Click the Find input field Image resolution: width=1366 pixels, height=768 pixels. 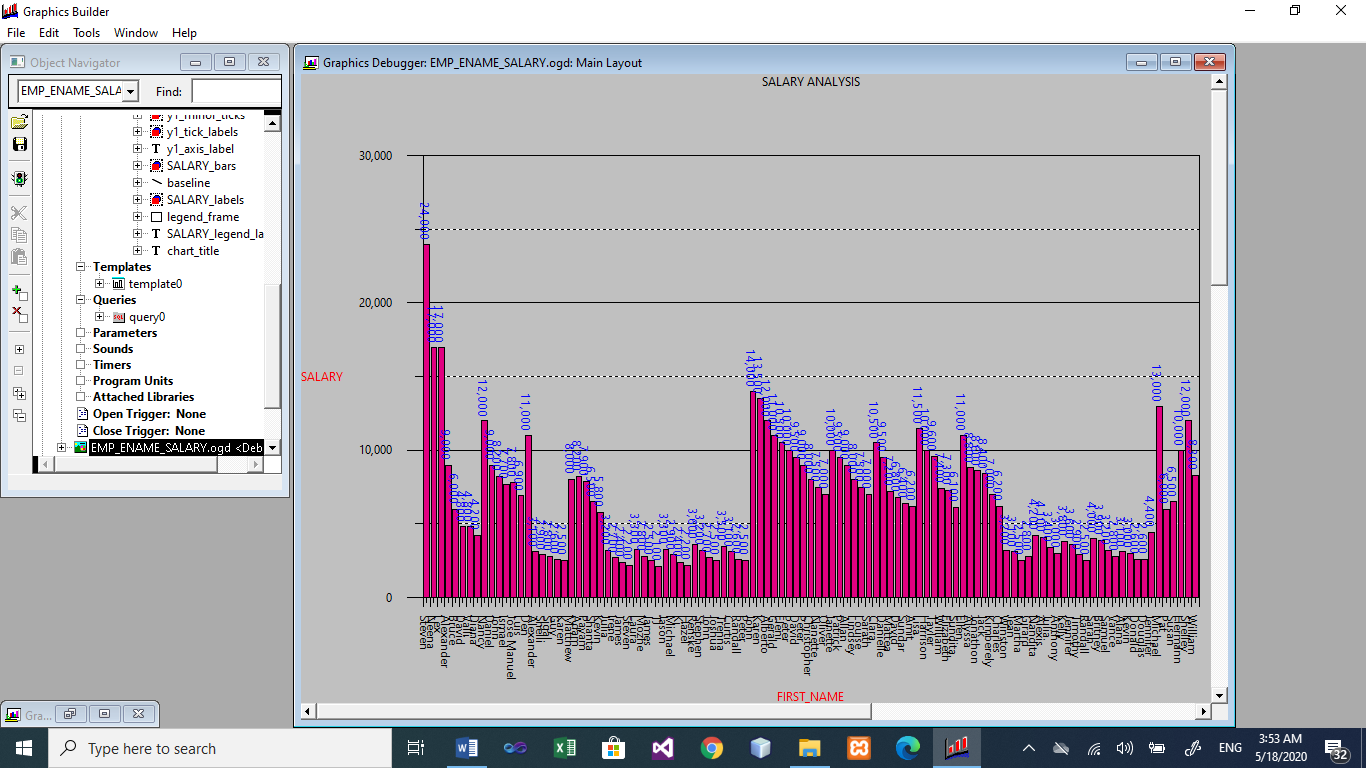[236, 92]
